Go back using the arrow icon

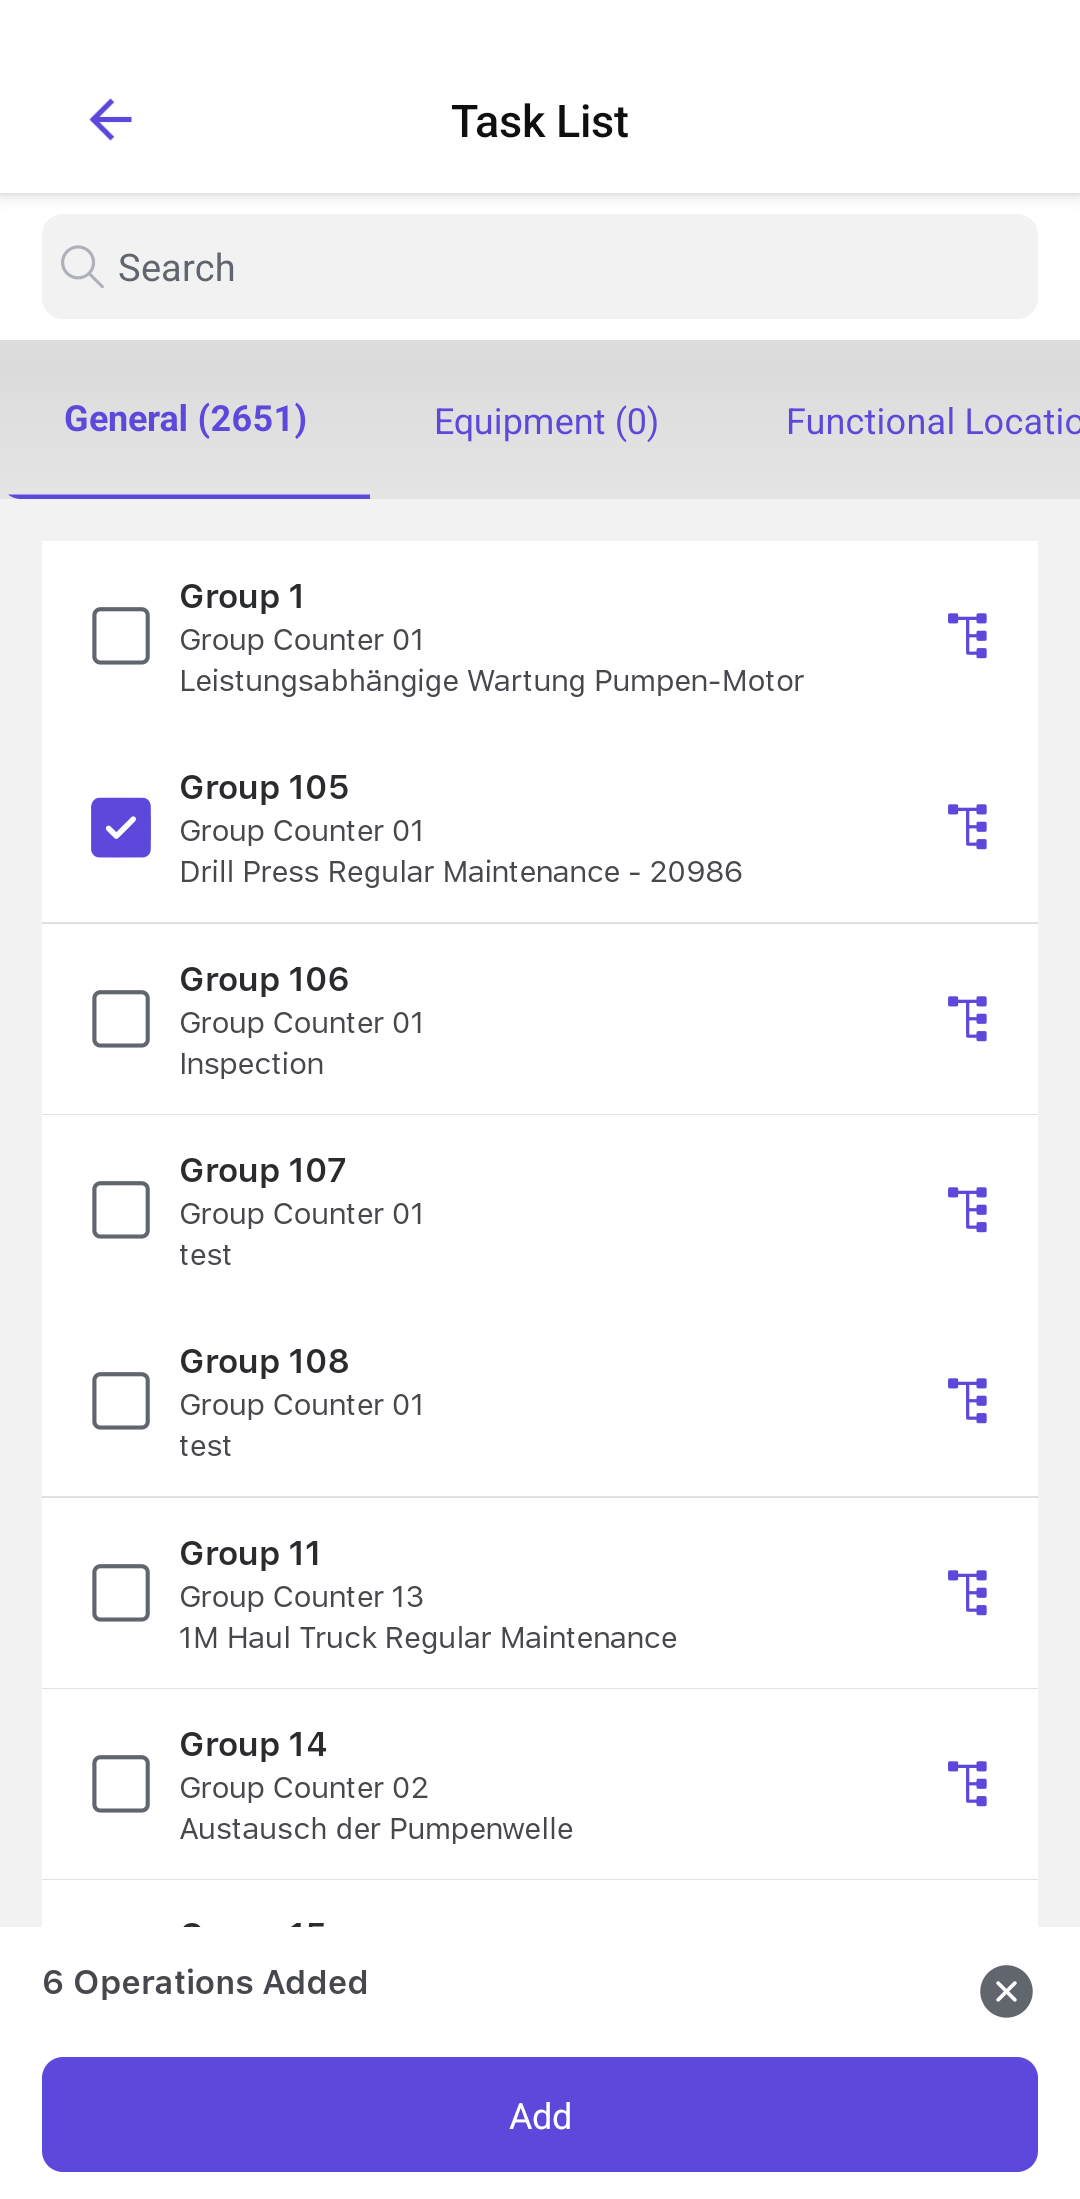click(x=110, y=120)
